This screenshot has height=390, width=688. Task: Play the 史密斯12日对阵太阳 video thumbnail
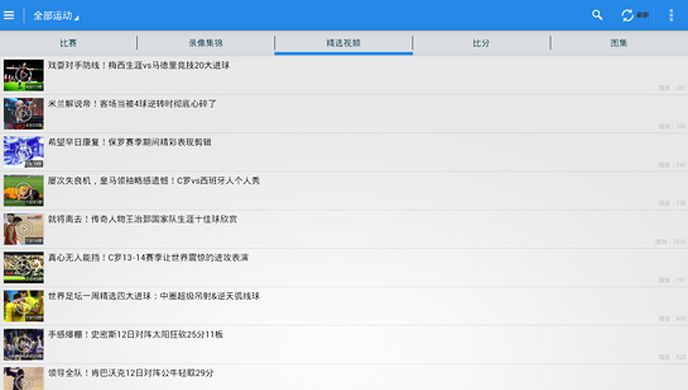(x=24, y=344)
